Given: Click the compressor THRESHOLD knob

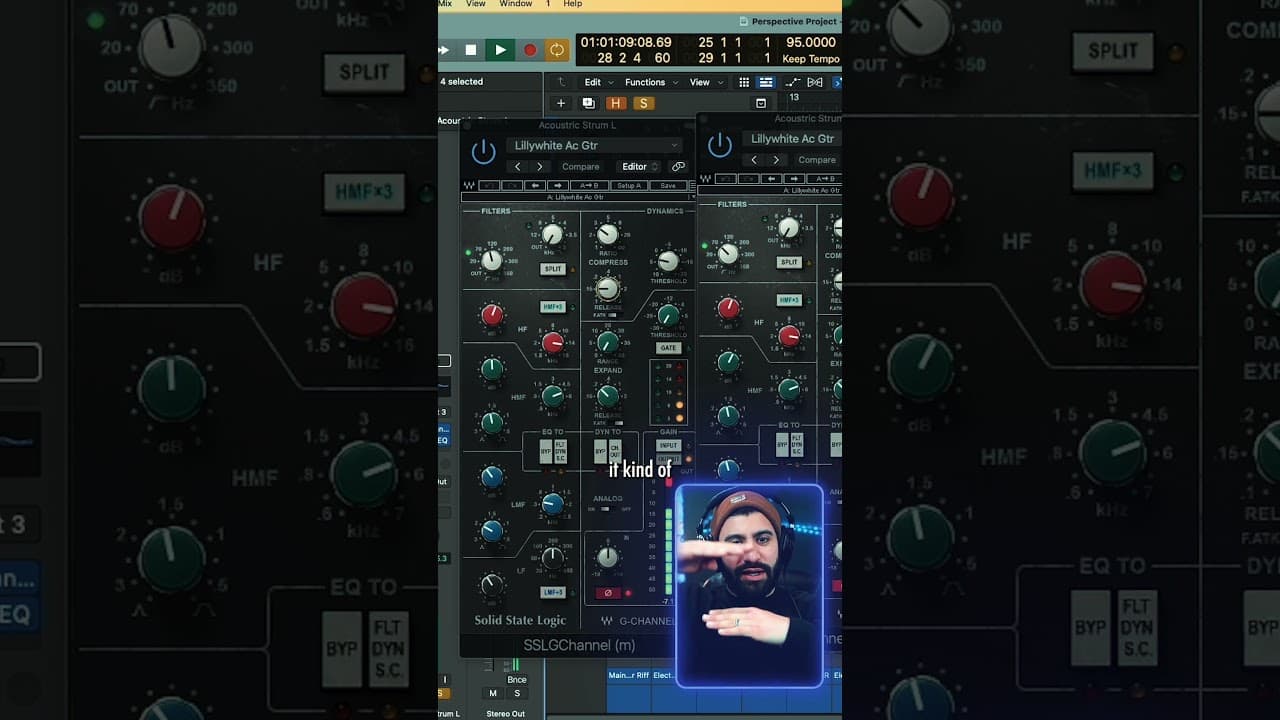Looking at the screenshot, I should point(668,262).
